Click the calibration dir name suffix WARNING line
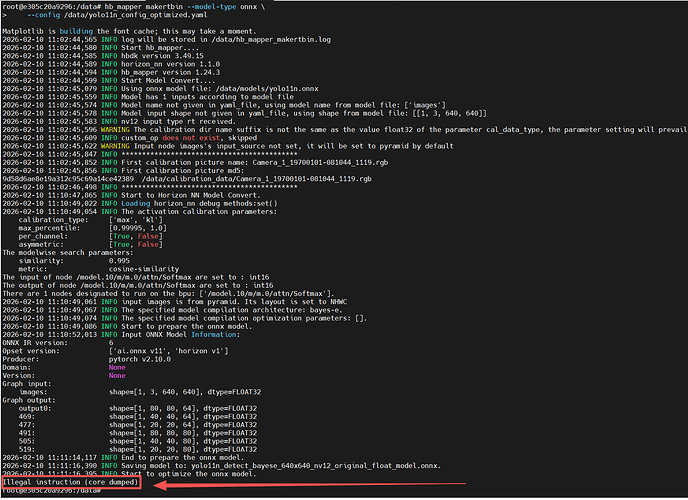This screenshot has height=500, width=688. 344,129
